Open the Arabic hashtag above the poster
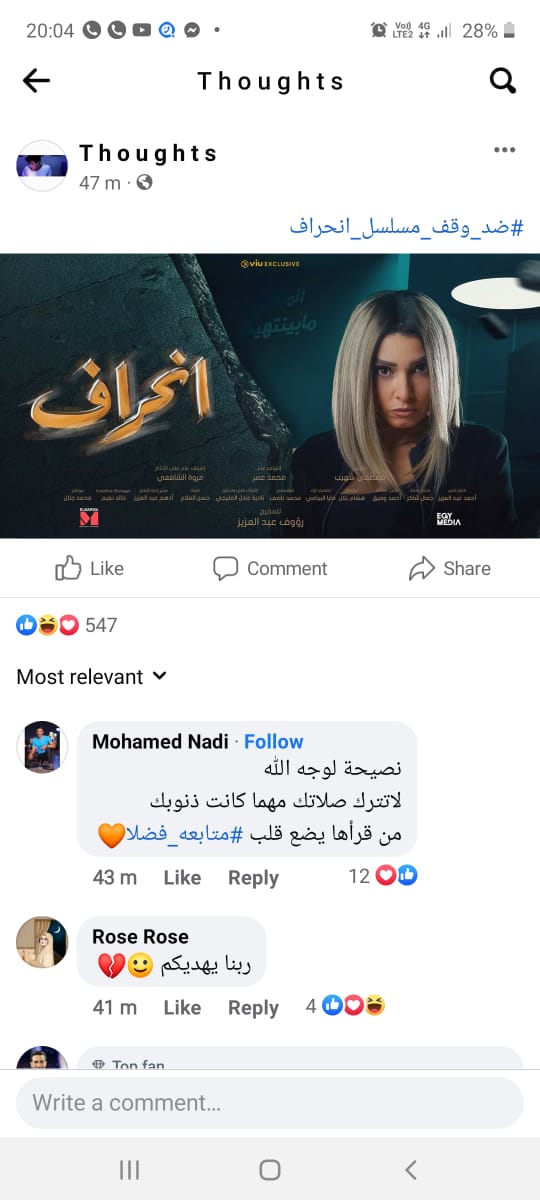 (407, 227)
